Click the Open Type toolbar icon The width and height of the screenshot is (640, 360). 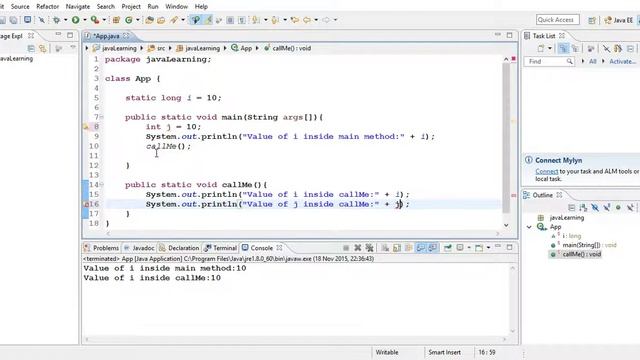pyautogui.click(x=149, y=20)
